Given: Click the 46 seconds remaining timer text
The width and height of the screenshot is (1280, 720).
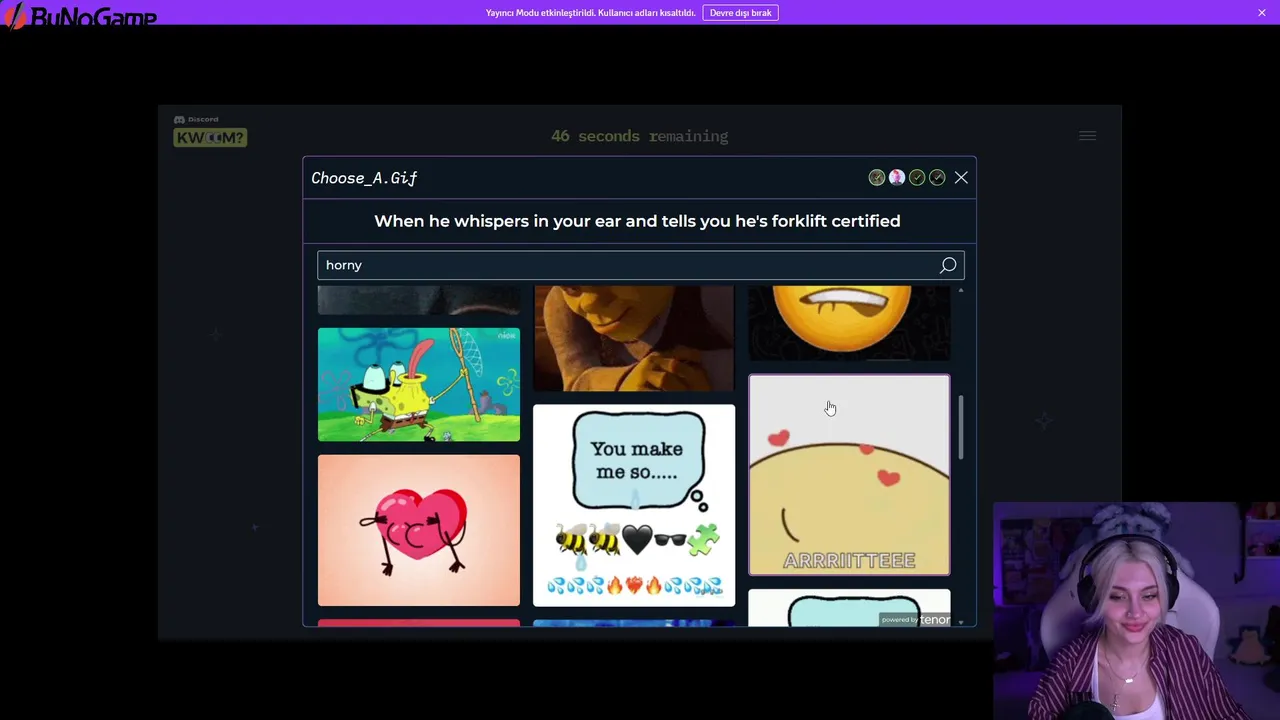Looking at the screenshot, I should click(640, 136).
